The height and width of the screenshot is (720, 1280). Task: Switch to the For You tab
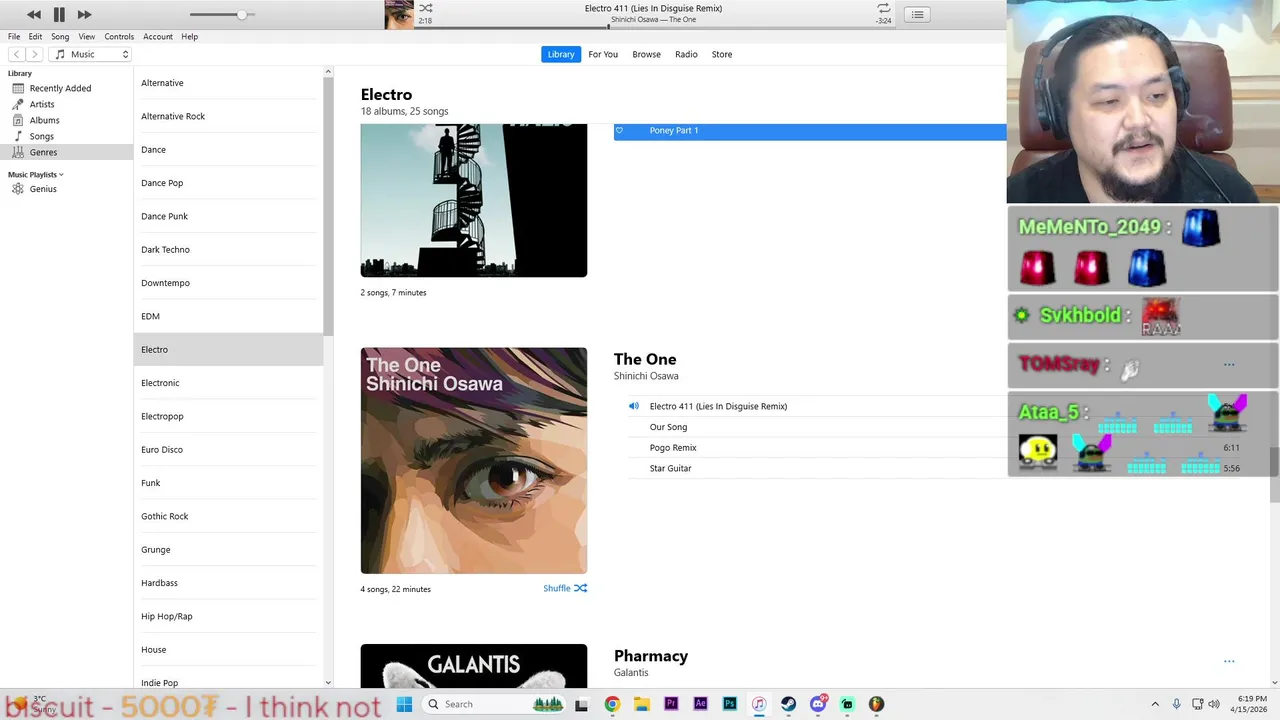click(603, 54)
